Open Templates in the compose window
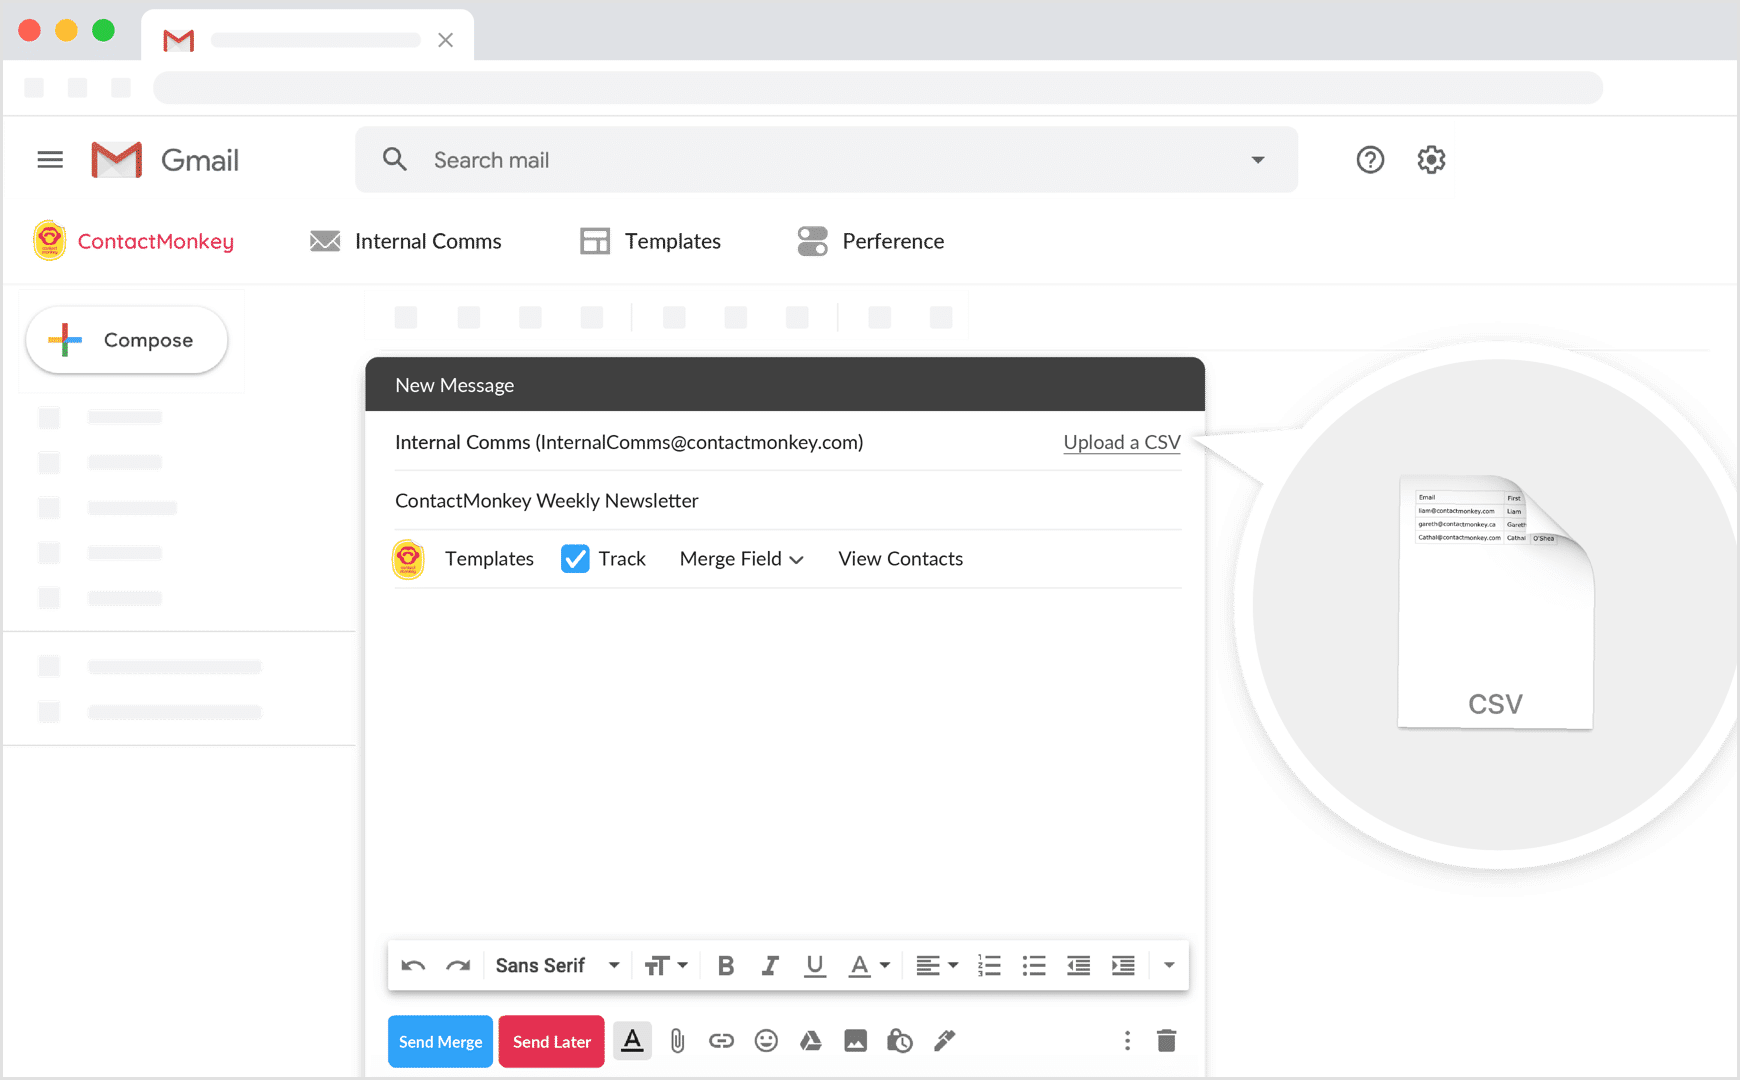1740x1080 pixels. point(489,559)
